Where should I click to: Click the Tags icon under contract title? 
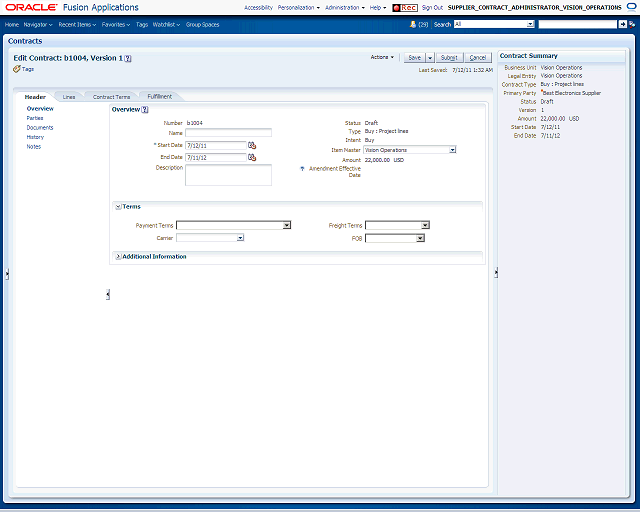(17, 69)
